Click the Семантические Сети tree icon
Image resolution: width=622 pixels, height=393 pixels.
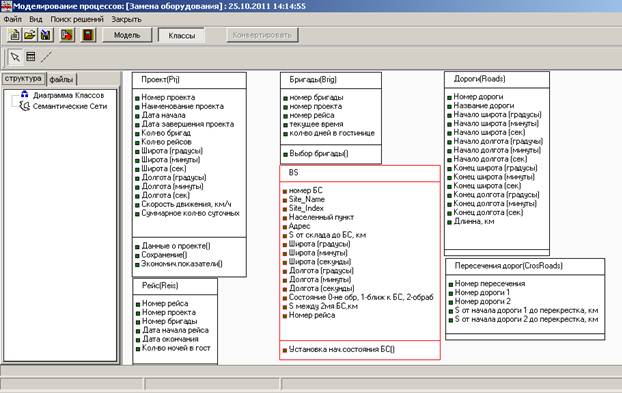coord(25,106)
